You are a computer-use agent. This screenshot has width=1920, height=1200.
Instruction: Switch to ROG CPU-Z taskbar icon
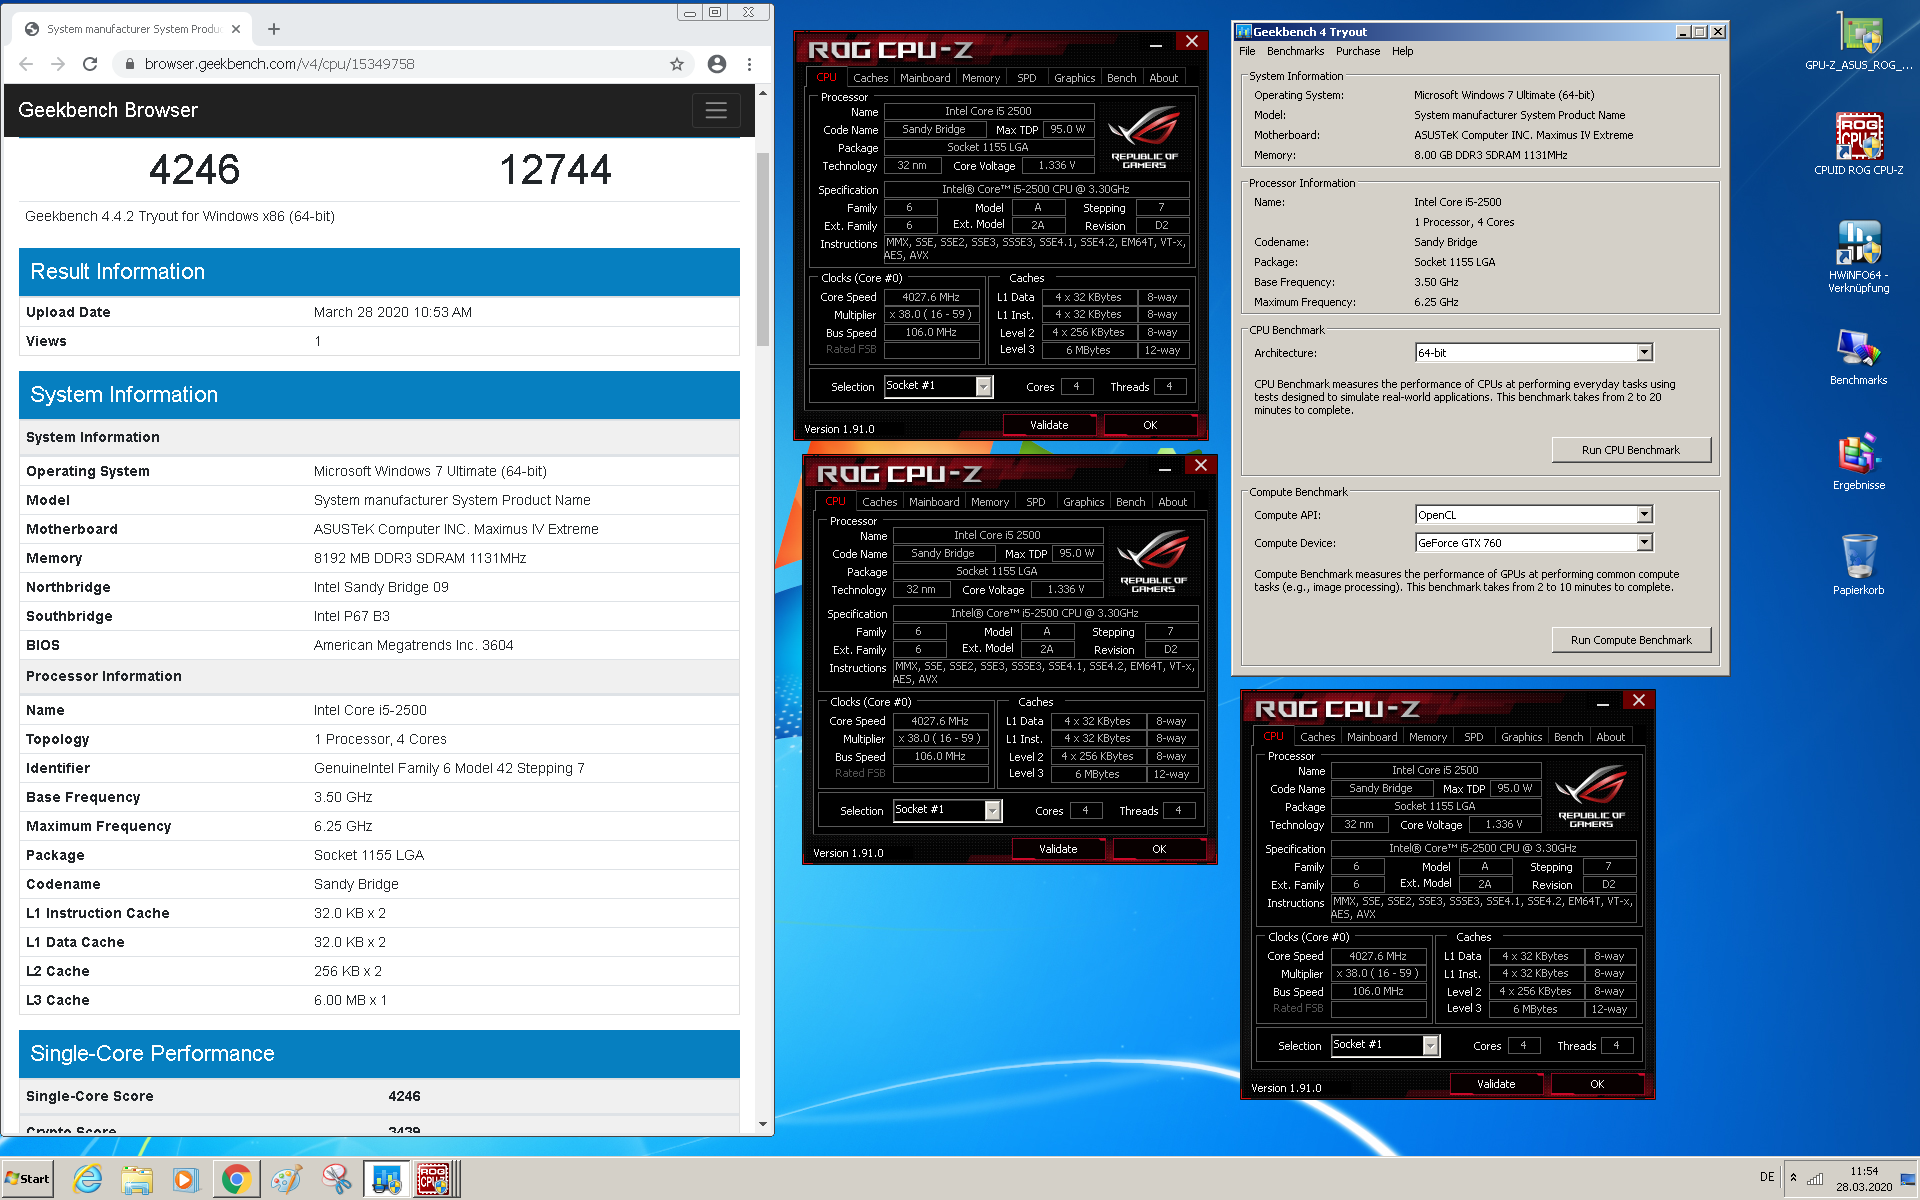(435, 1179)
